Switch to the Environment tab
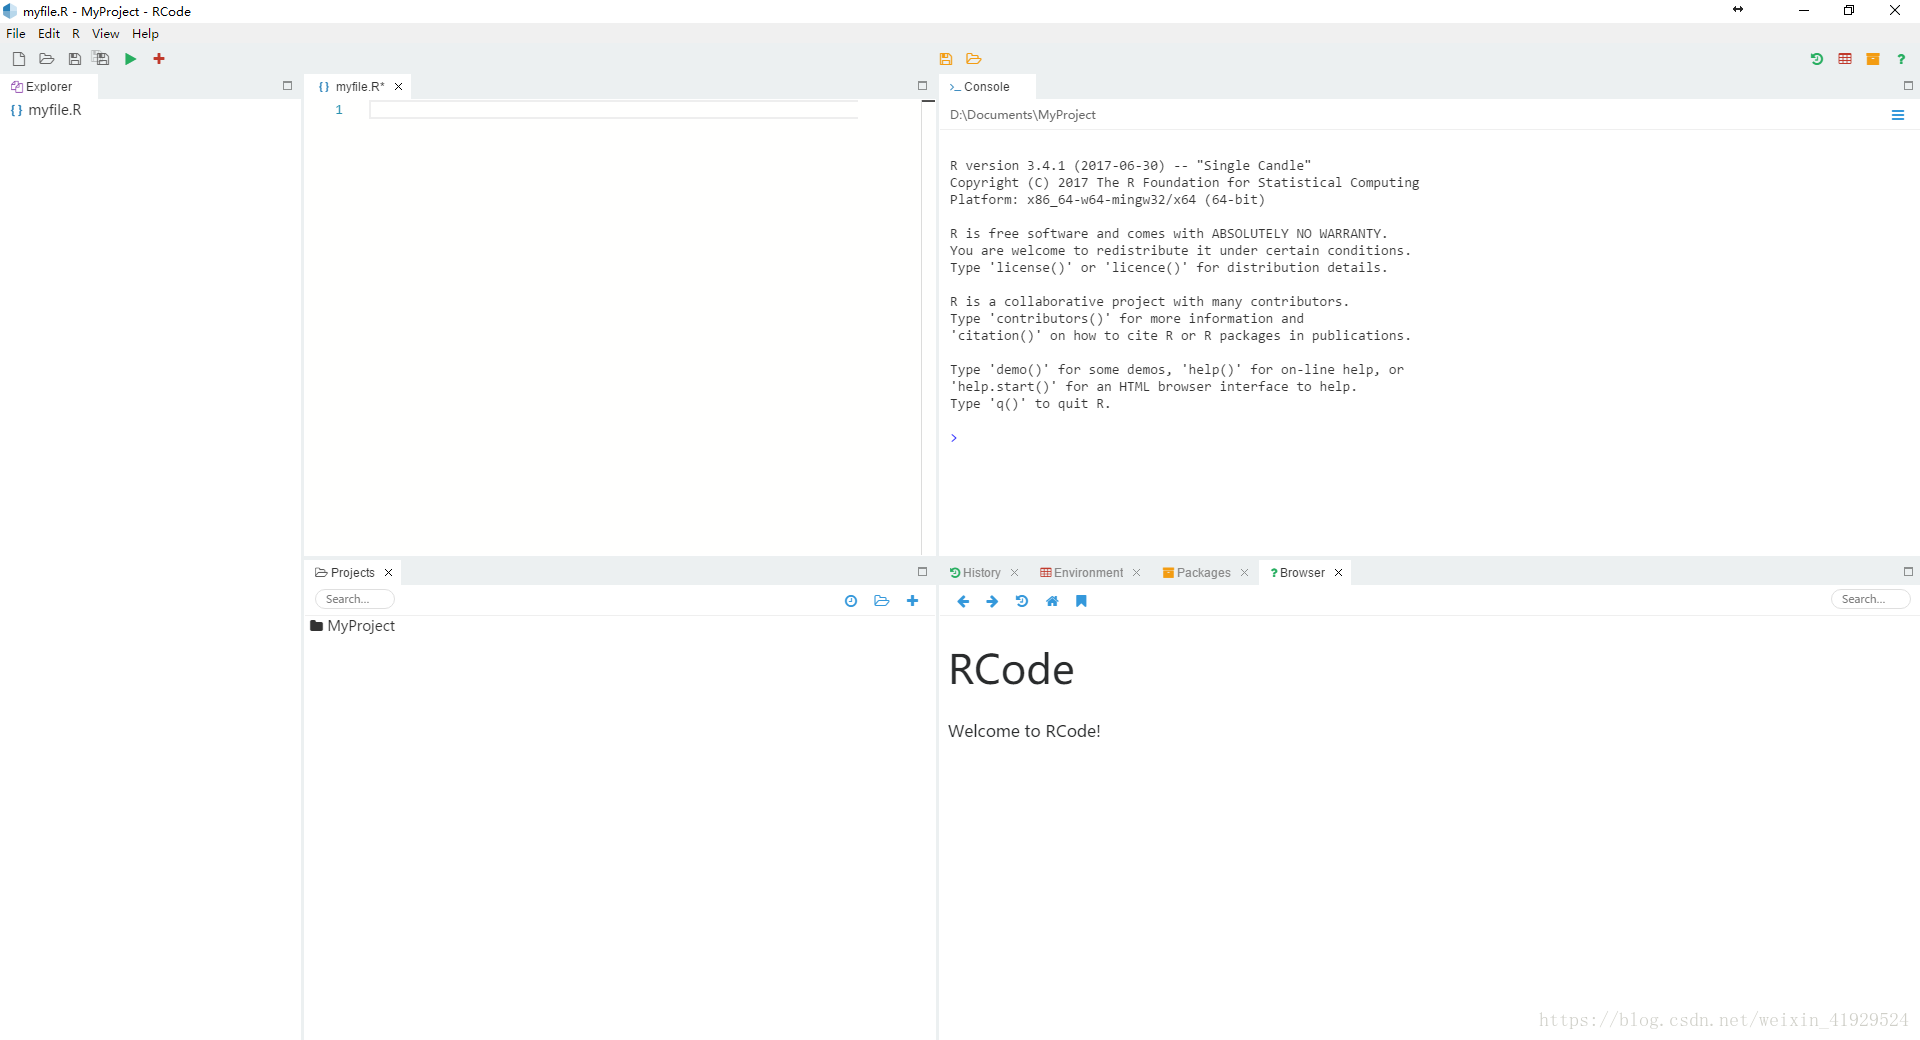Screen dimensions: 1920x1040 pos(1082,573)
